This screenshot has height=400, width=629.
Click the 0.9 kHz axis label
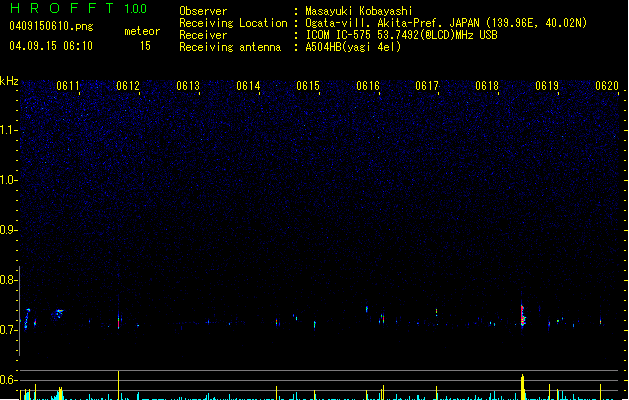pyautogui.click(x=8, y=230)
